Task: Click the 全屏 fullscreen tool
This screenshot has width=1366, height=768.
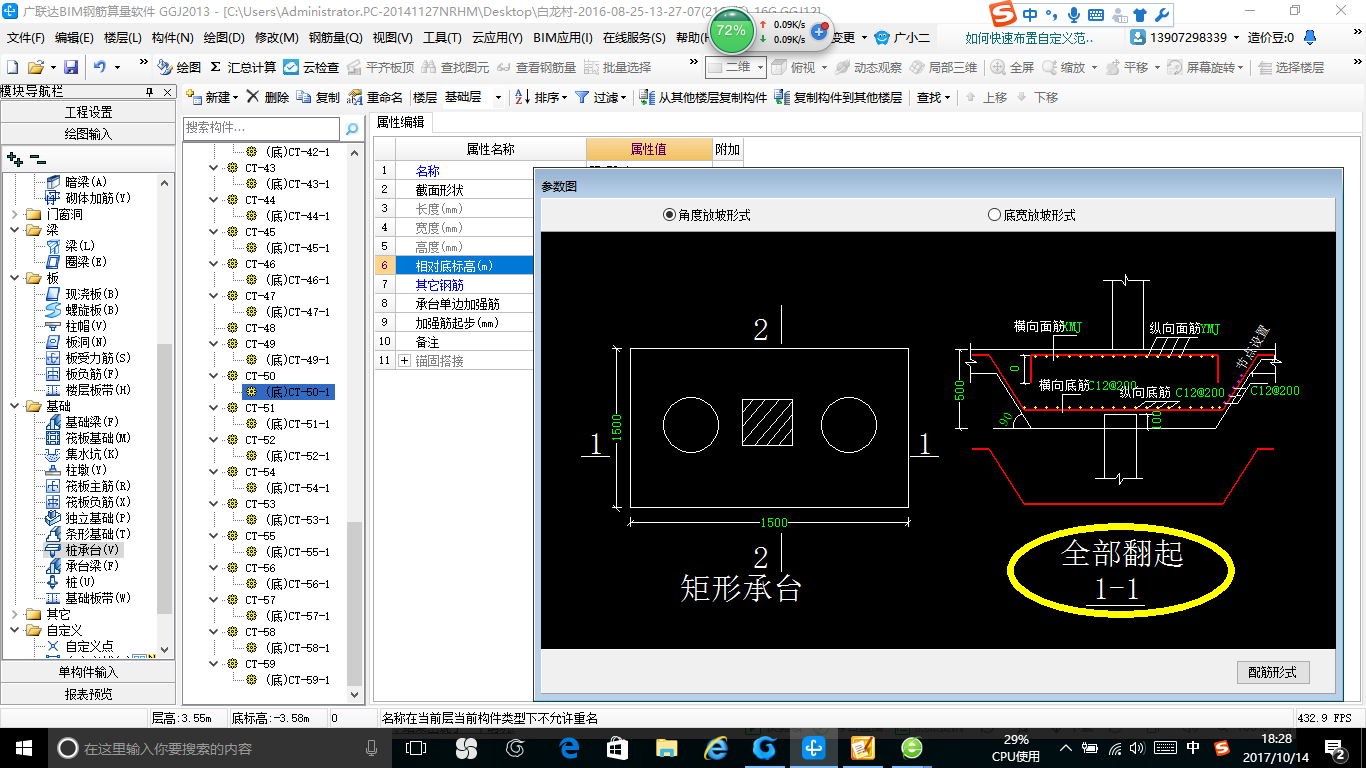Action: tap(1014, 67)
